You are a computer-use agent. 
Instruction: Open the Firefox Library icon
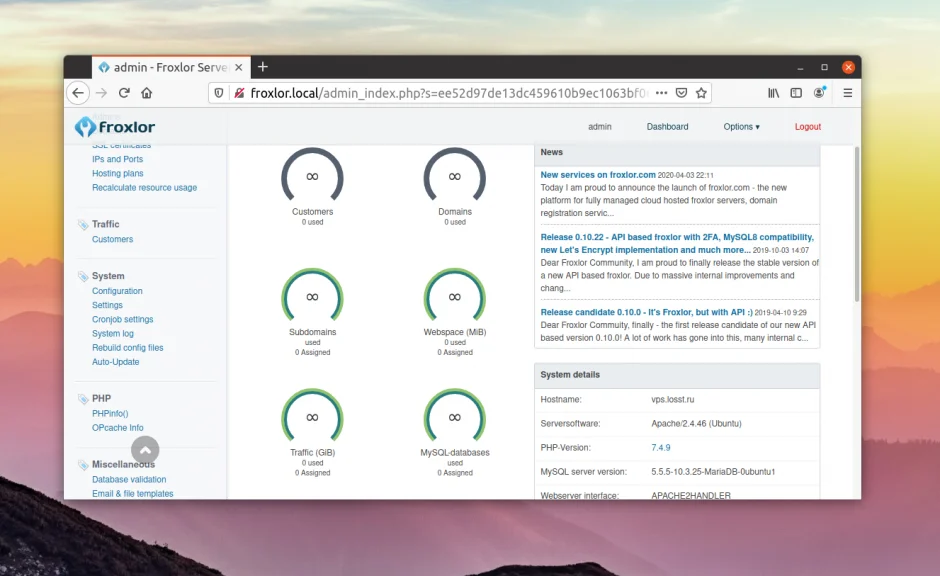773,92
